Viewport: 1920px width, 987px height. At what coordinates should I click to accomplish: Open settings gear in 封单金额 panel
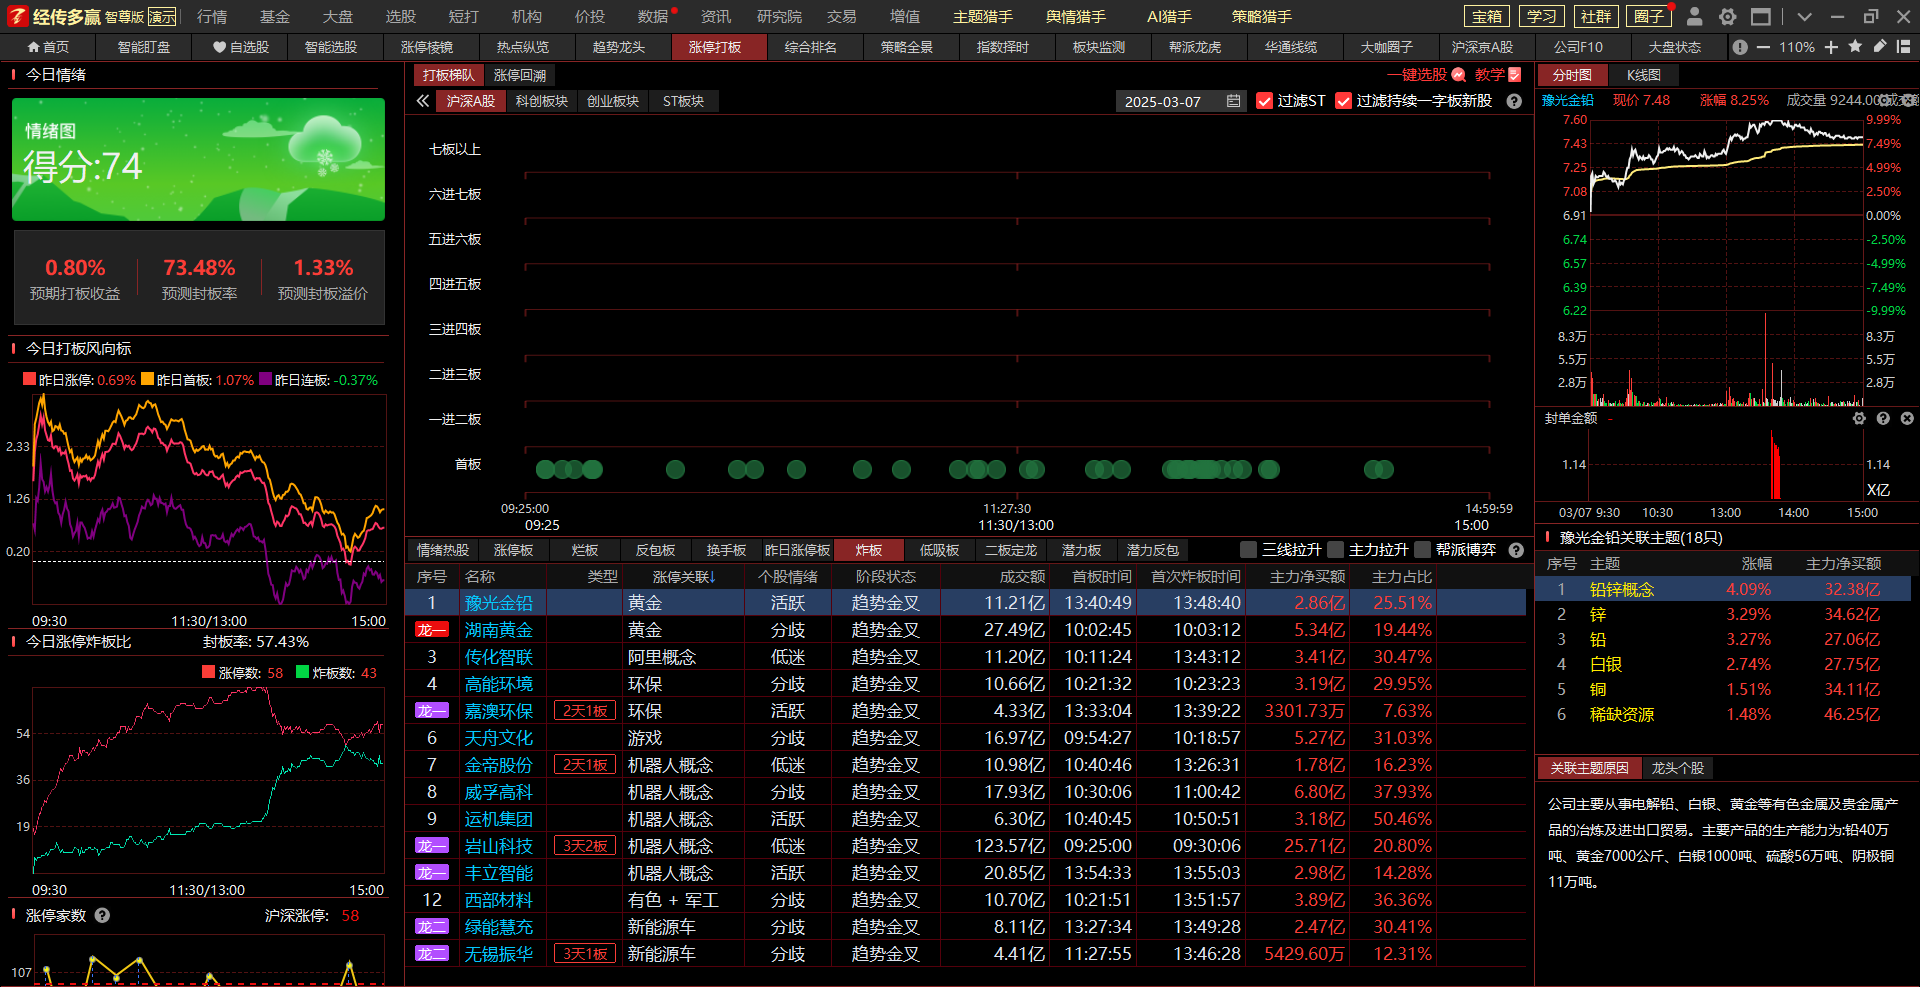coord(1859,418)
